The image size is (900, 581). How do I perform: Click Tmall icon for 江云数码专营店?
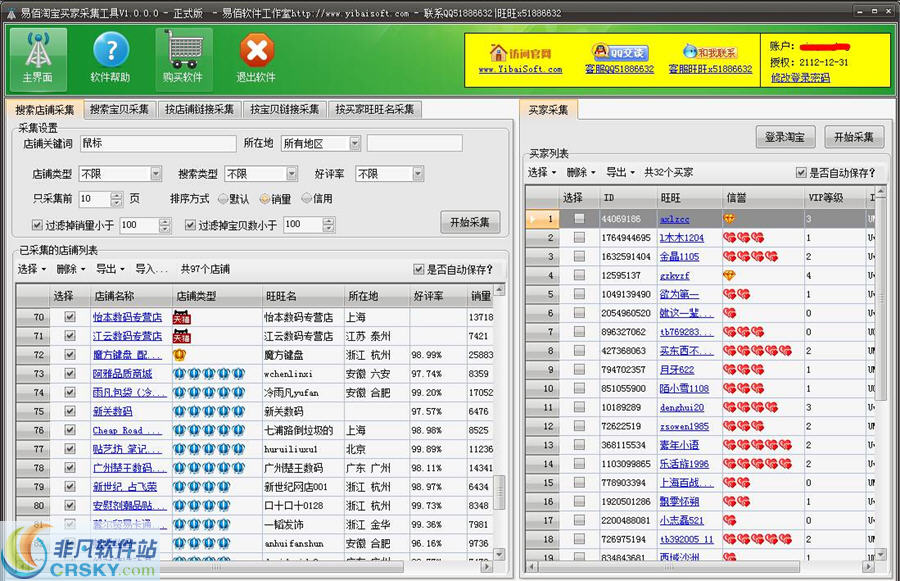tap(182, 336)
